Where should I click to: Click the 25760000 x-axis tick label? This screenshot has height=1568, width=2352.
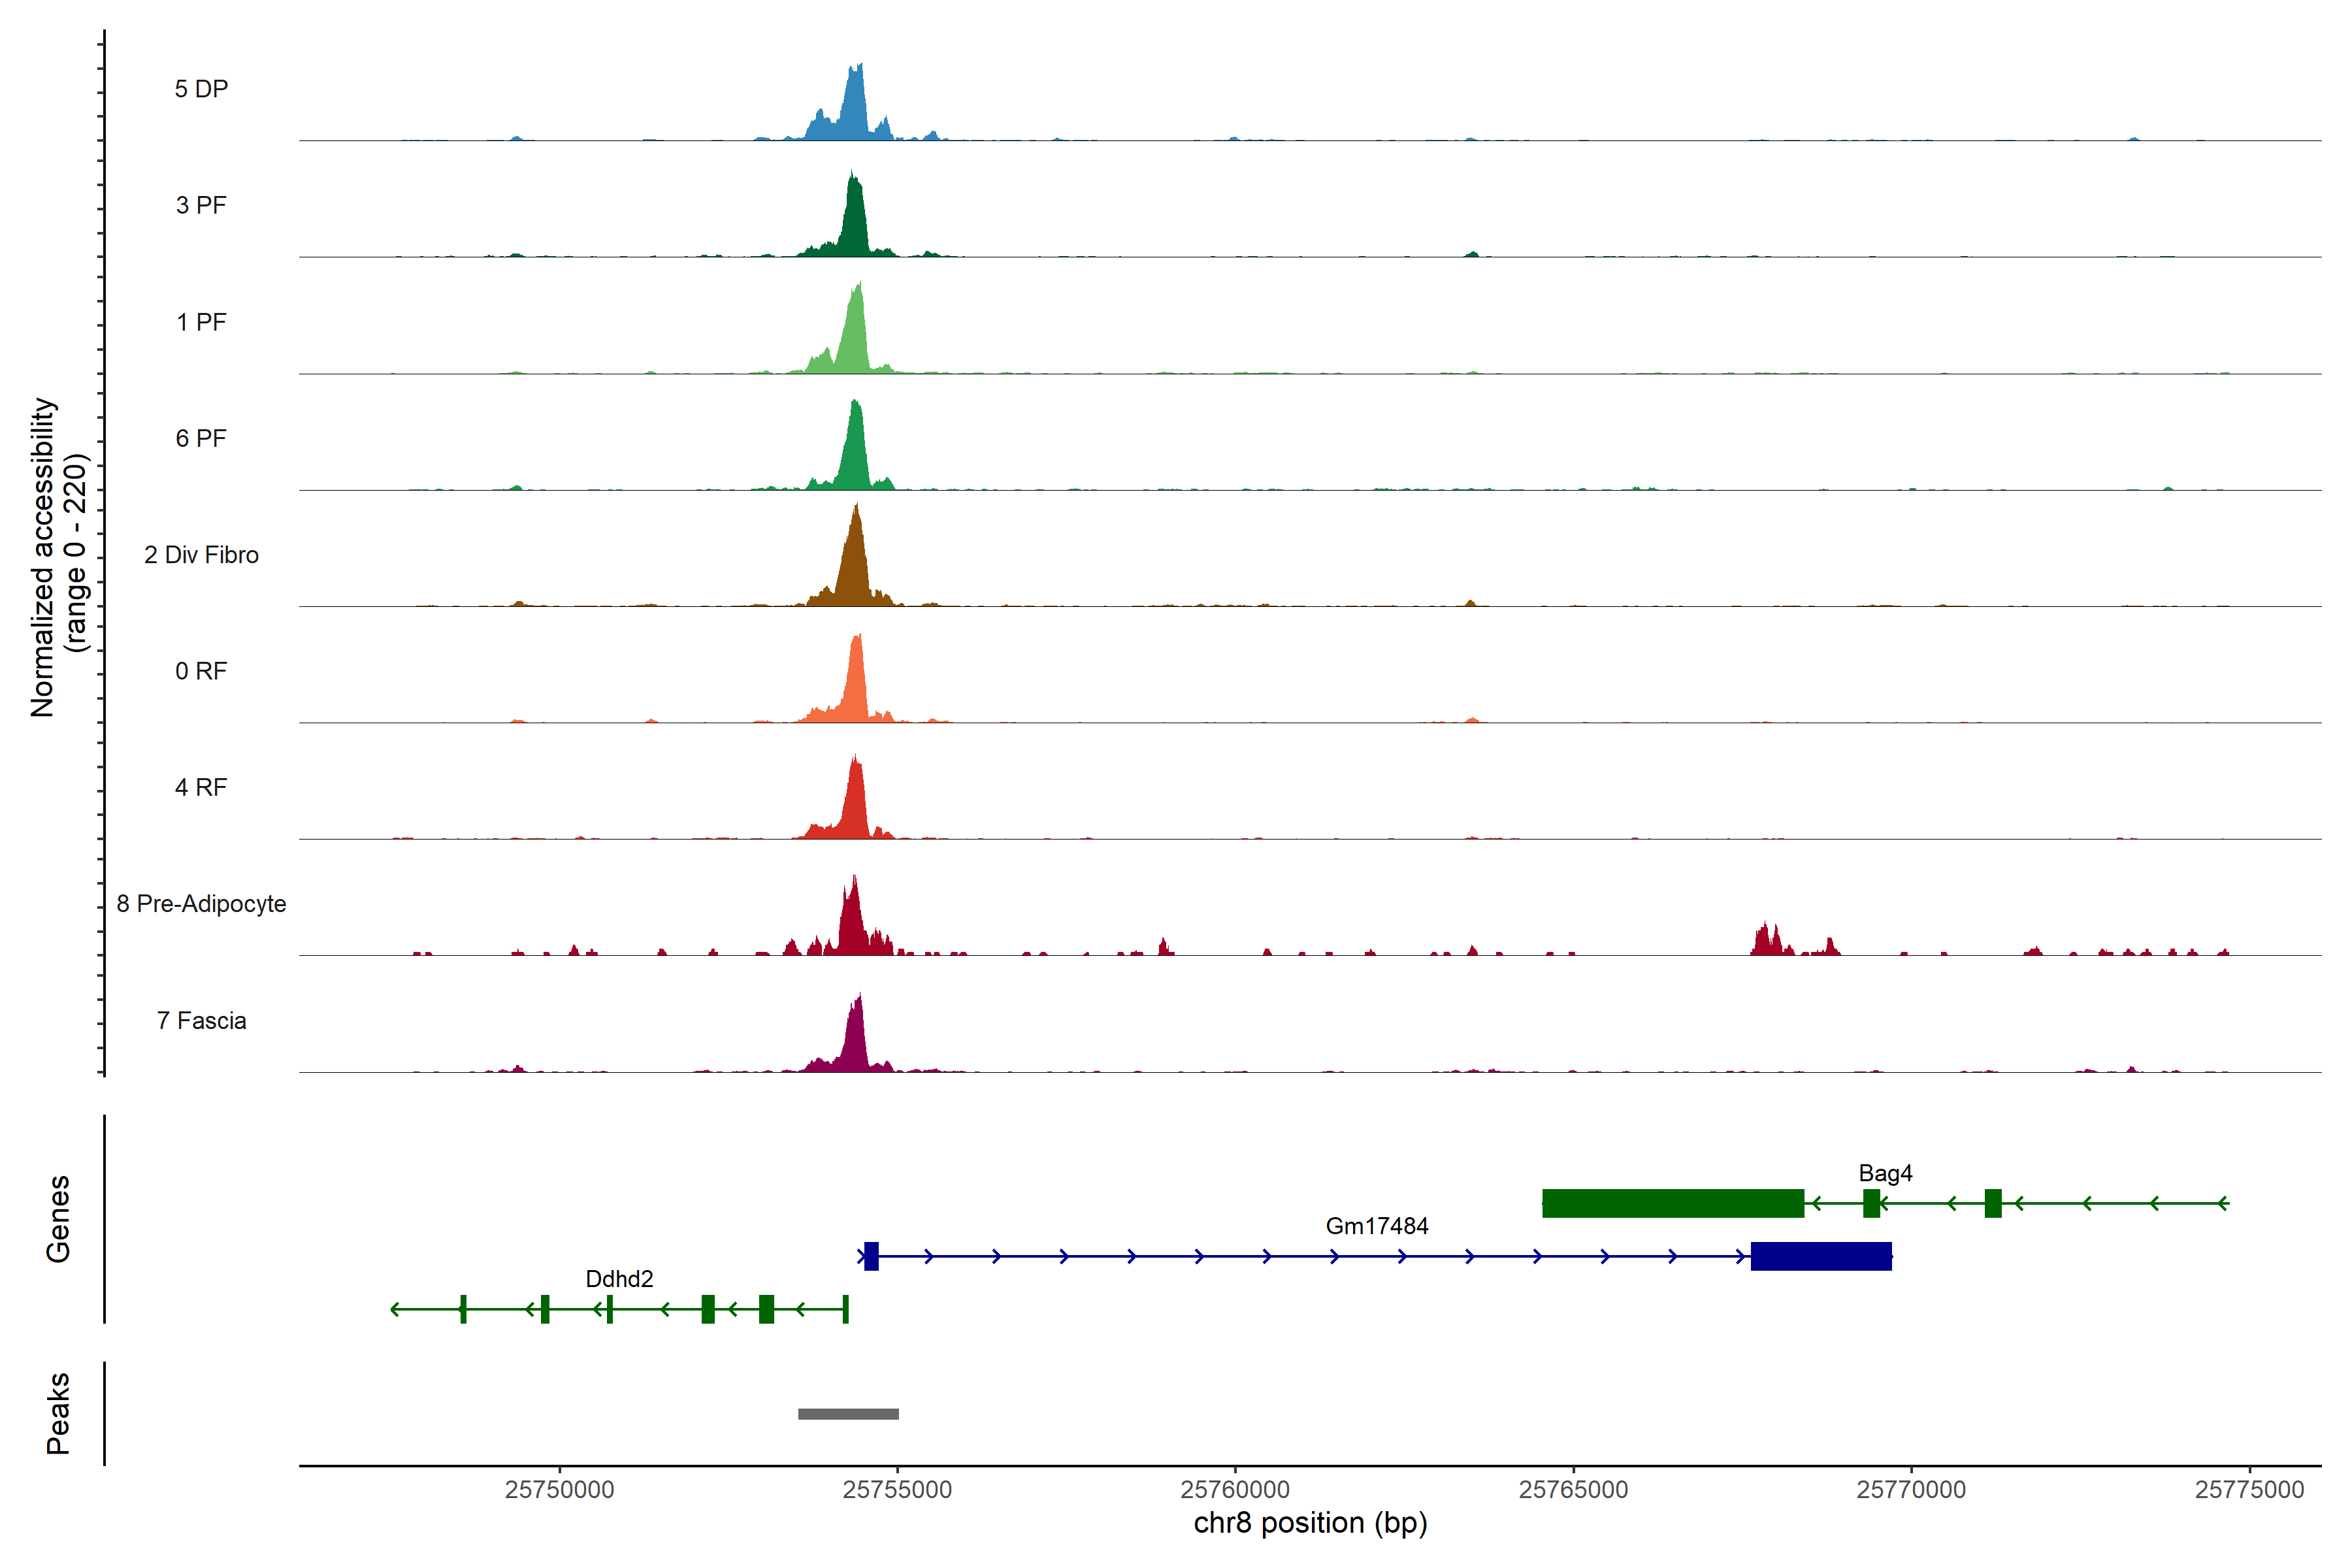pos(1235,1490)
